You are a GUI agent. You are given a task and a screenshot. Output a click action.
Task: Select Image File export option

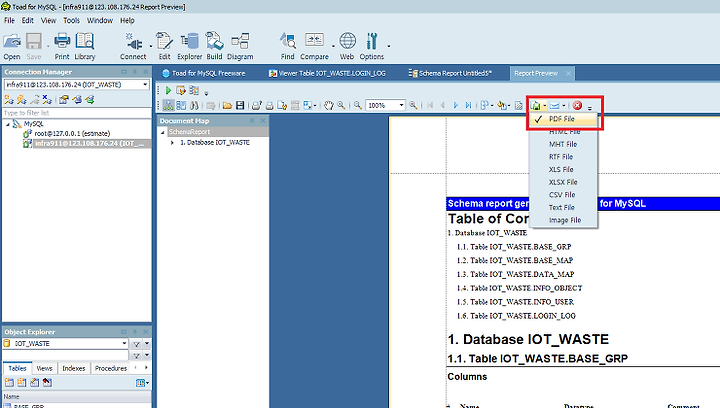click(x=563, y=220)
